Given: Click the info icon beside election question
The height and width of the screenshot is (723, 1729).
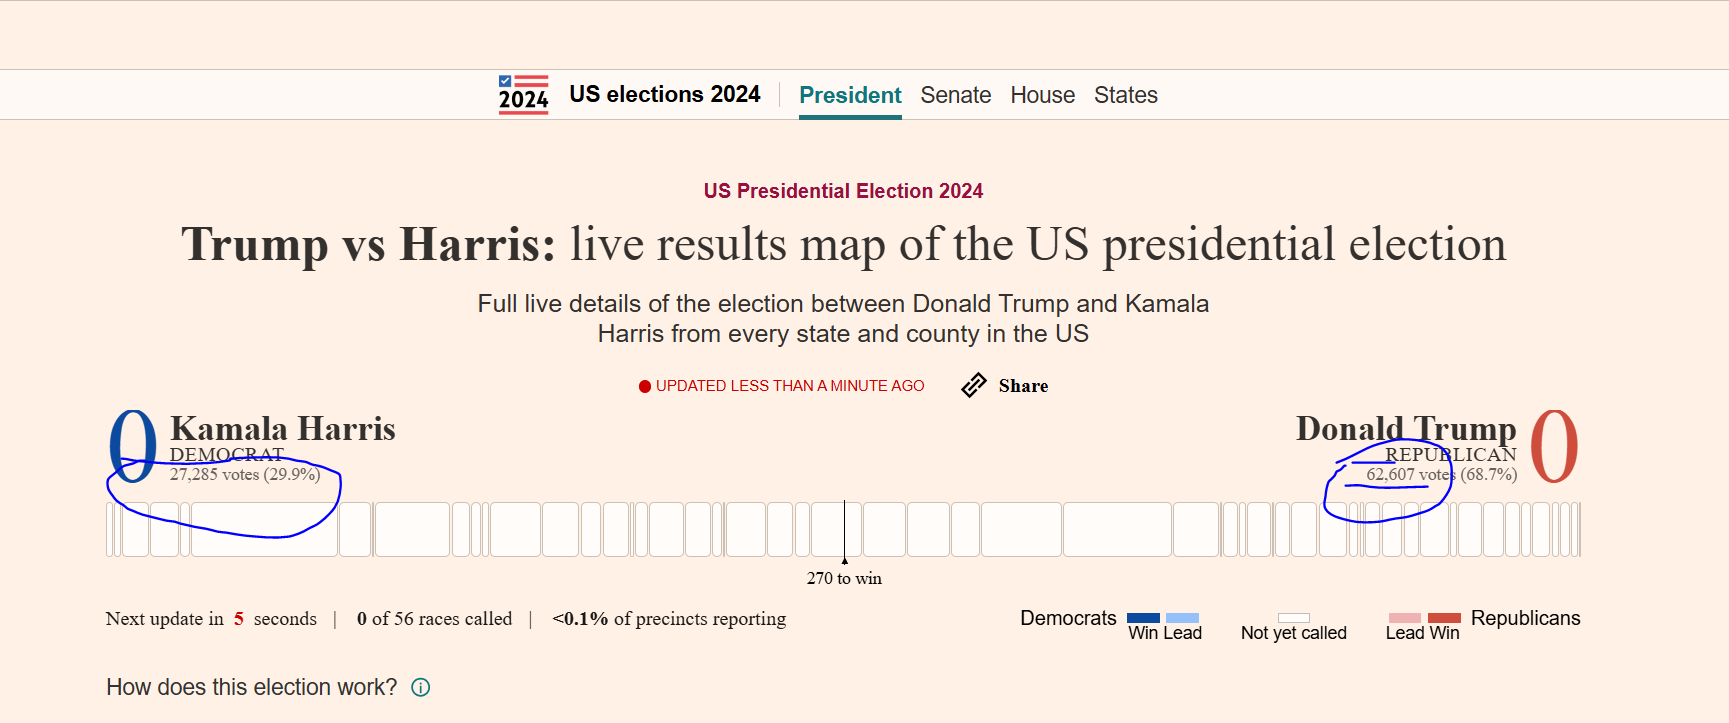Looking at the screenshot, I should click(x=421, y=688).
